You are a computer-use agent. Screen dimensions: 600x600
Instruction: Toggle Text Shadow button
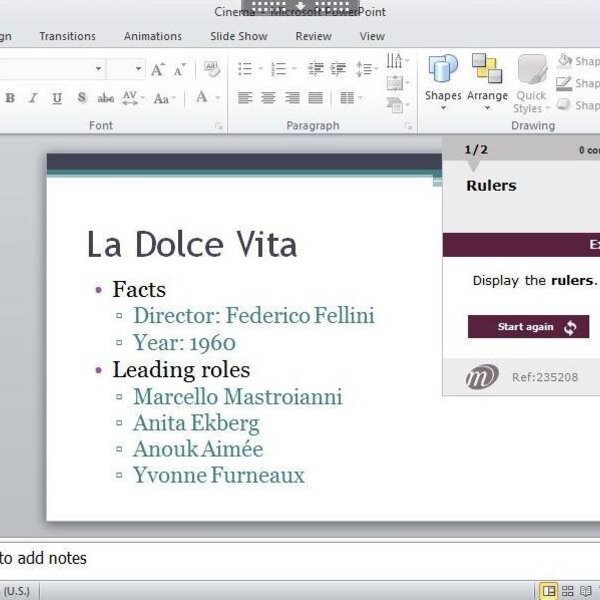coord(82,98)
